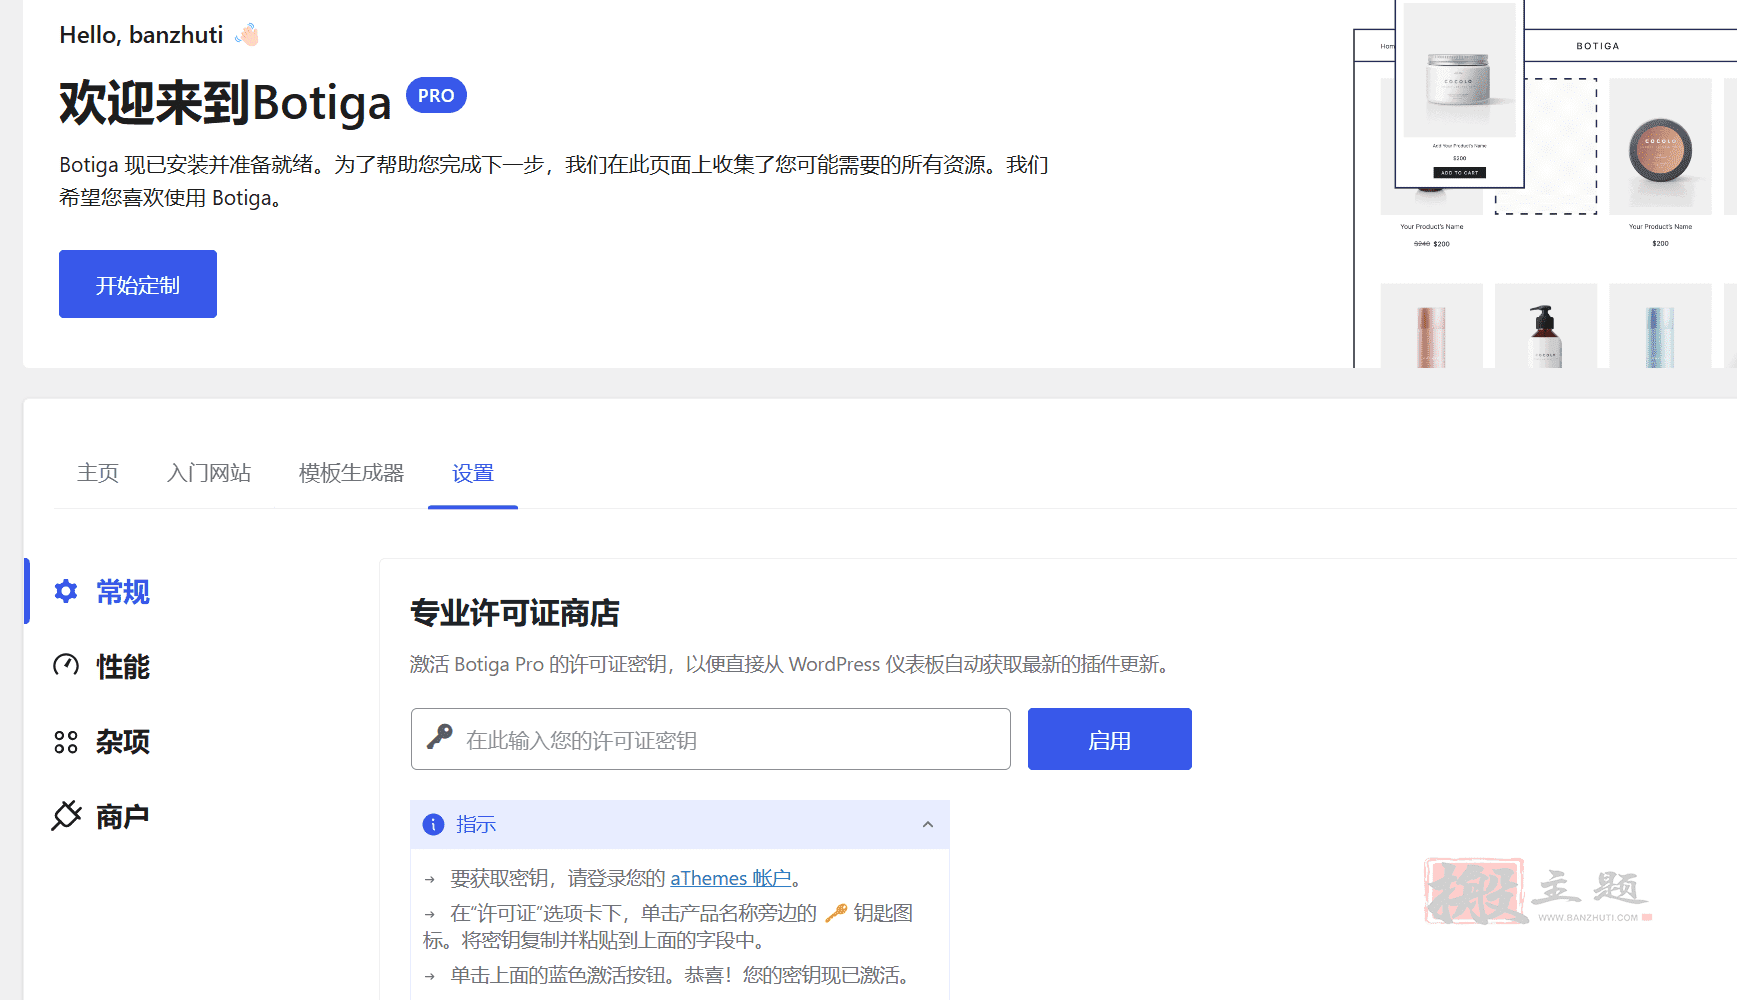Click the 开始定制 button
Screen dimensions: 1737x1000
[x=138, y=284]
